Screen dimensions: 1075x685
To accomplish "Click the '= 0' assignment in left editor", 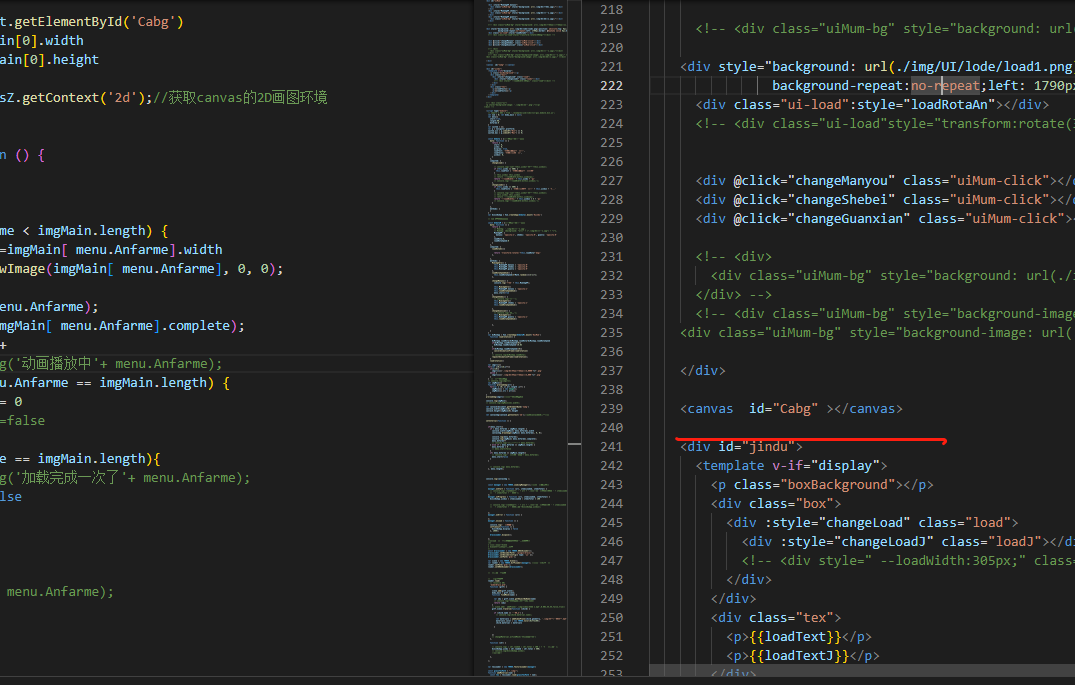I will click(11, 402).
